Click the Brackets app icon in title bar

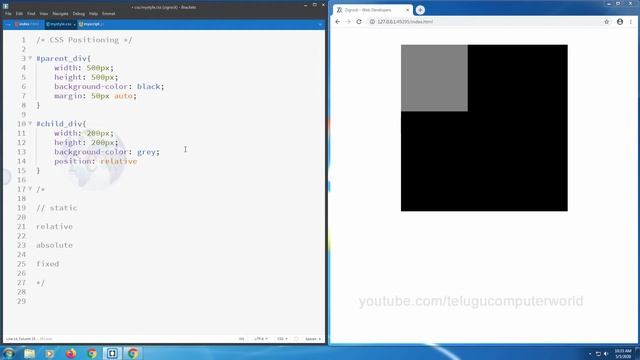[x=6, y=6]
